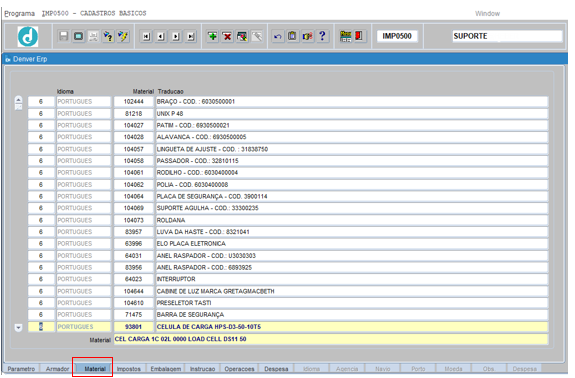The image size is (575, 378).
Task: Select the 'INTERRUPTOR' translation field
Action: [352, 279]
